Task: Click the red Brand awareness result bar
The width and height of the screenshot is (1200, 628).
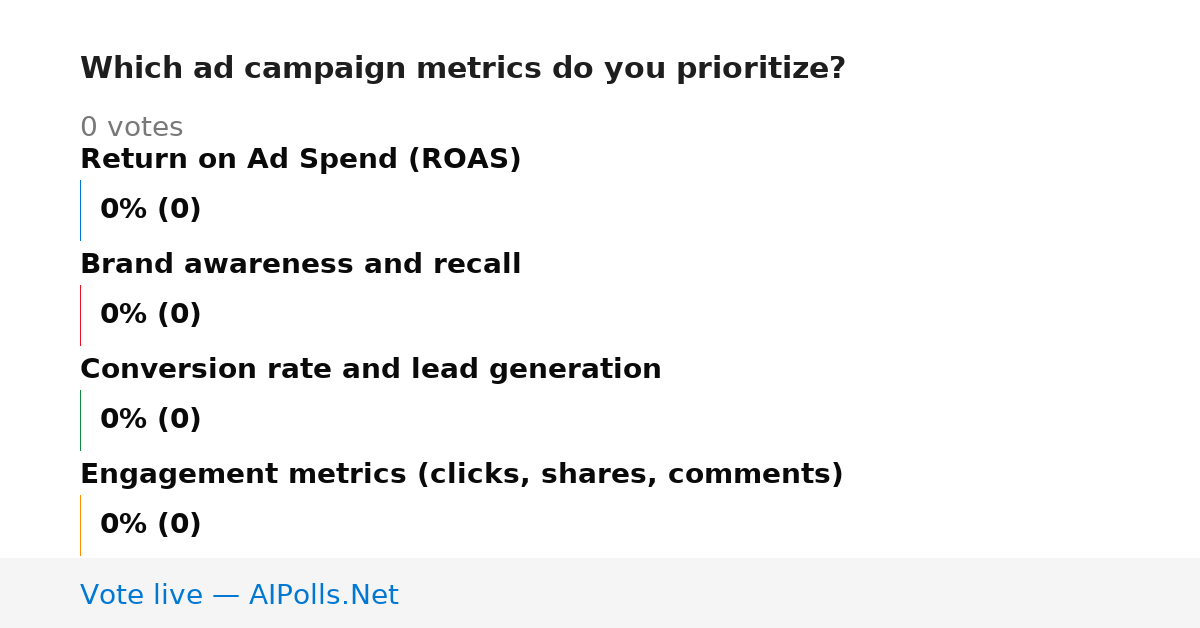Action: click(x=80, y=315)
